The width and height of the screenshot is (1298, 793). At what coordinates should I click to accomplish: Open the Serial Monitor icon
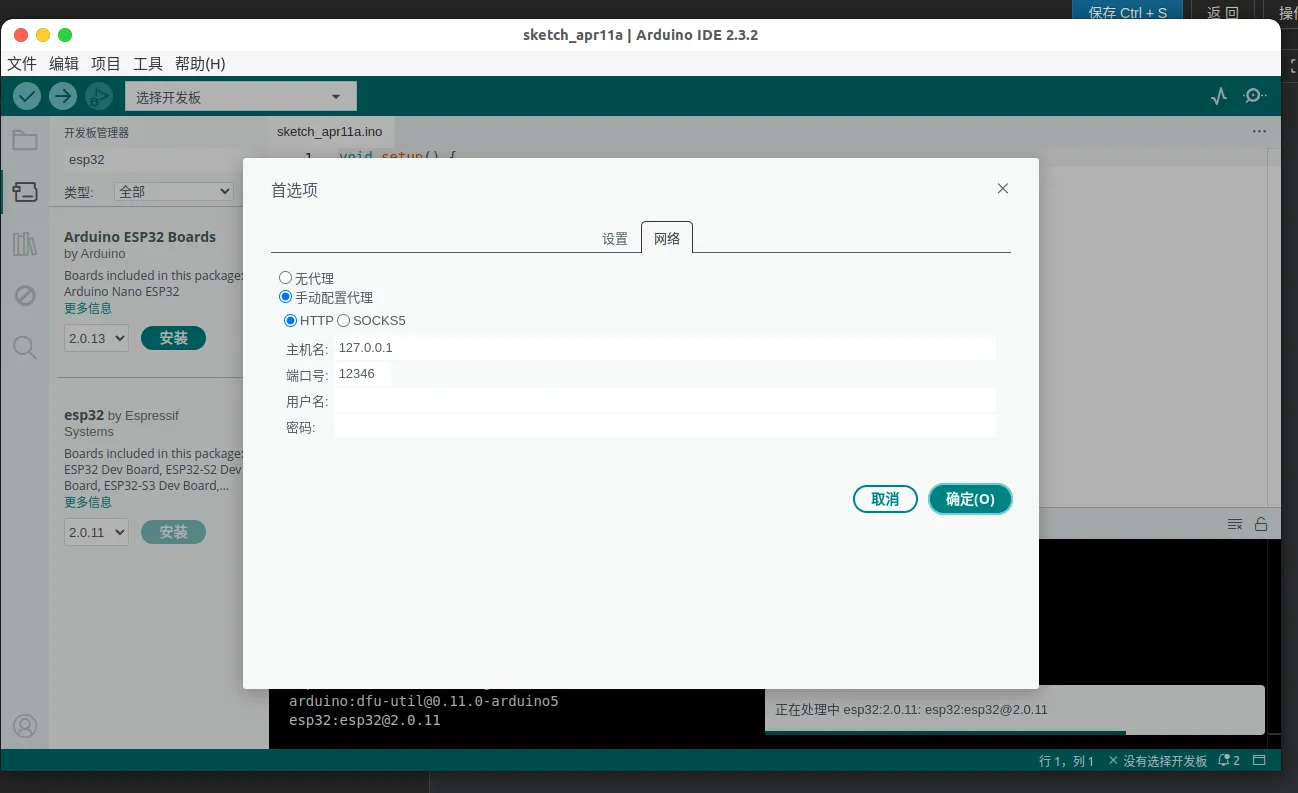1254,96
